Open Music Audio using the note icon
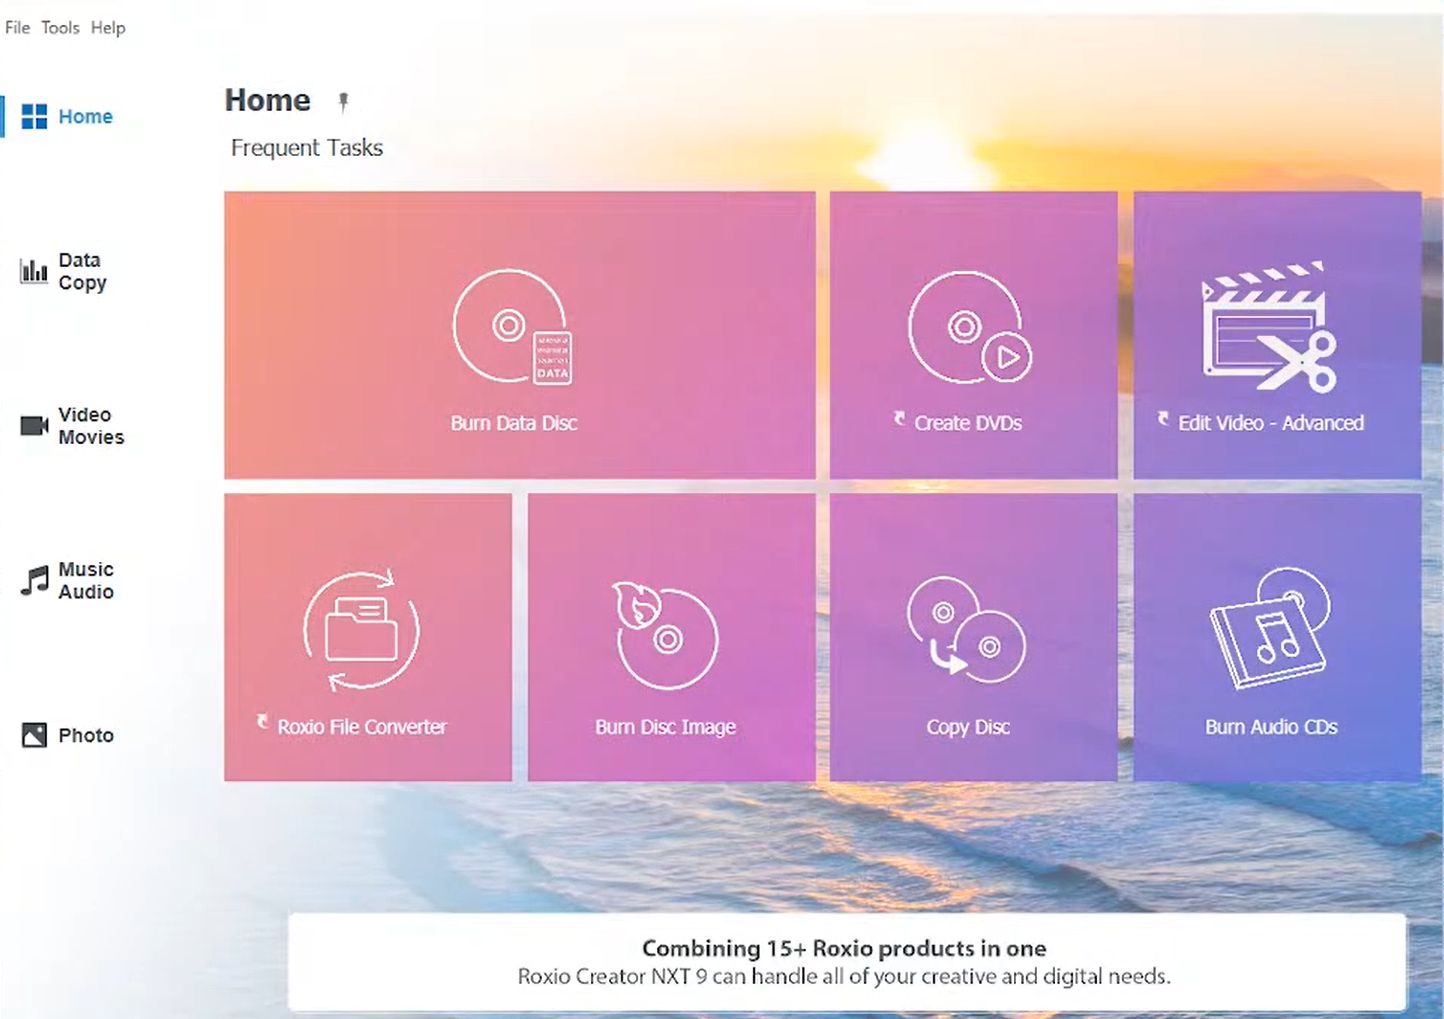The height and width of the screenshot is (1019, 1444). coord(33,580)
